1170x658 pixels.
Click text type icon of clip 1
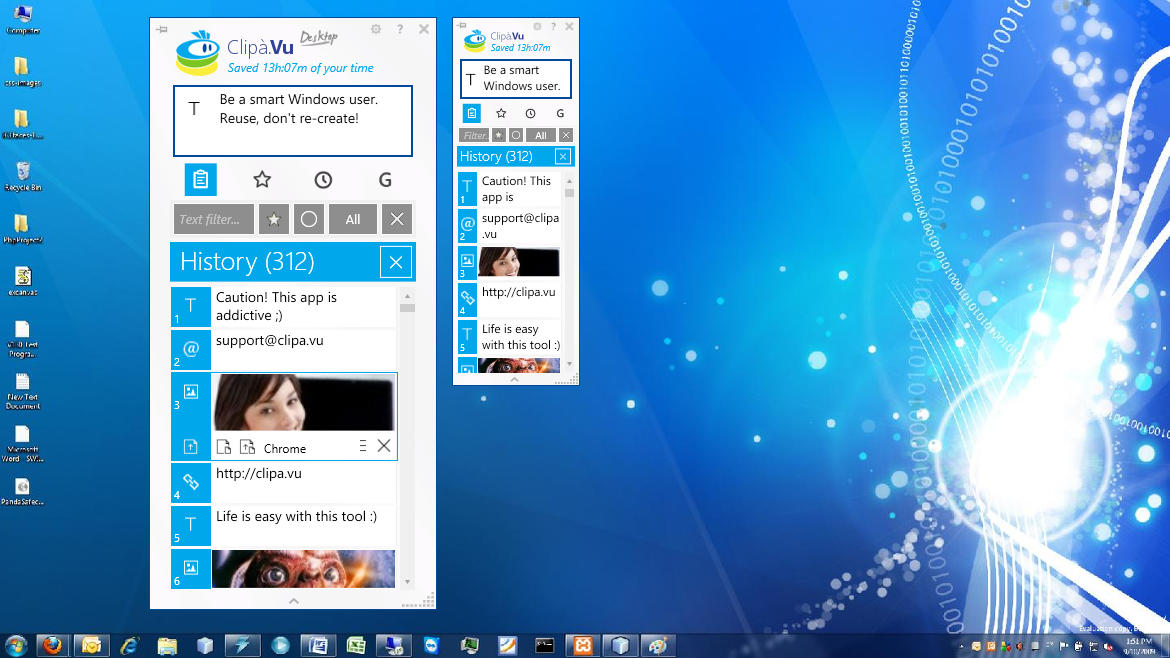[191, 307]
